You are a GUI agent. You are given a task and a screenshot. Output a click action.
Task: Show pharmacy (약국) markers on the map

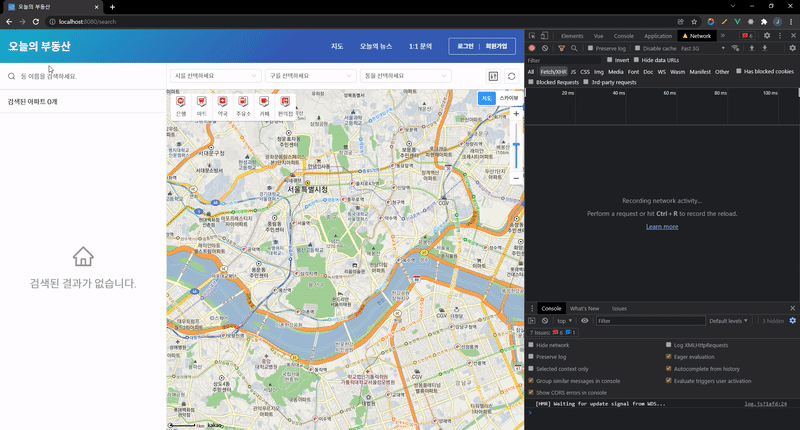(x=222, y=106)
